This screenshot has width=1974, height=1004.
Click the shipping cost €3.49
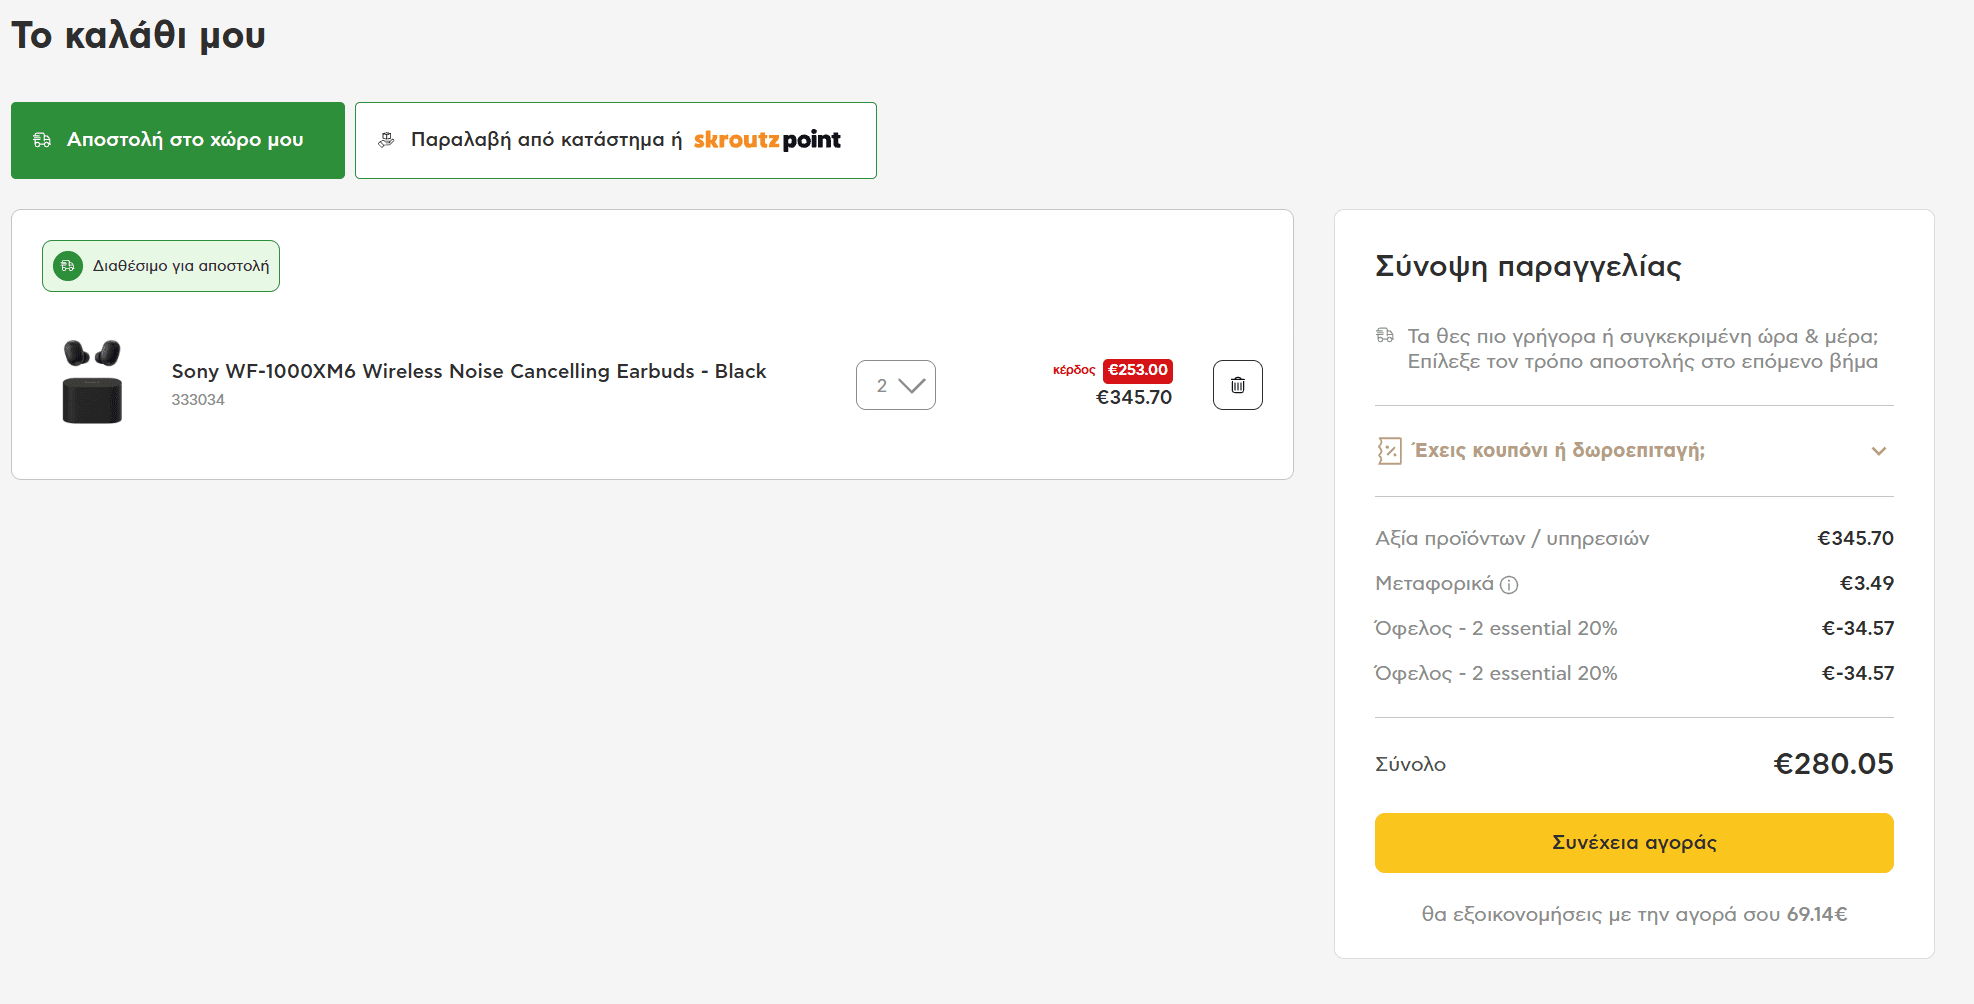[1867, 583]
